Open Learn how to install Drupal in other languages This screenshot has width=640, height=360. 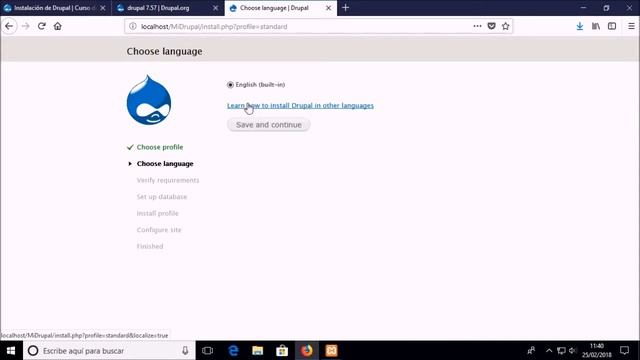(300, 105)
